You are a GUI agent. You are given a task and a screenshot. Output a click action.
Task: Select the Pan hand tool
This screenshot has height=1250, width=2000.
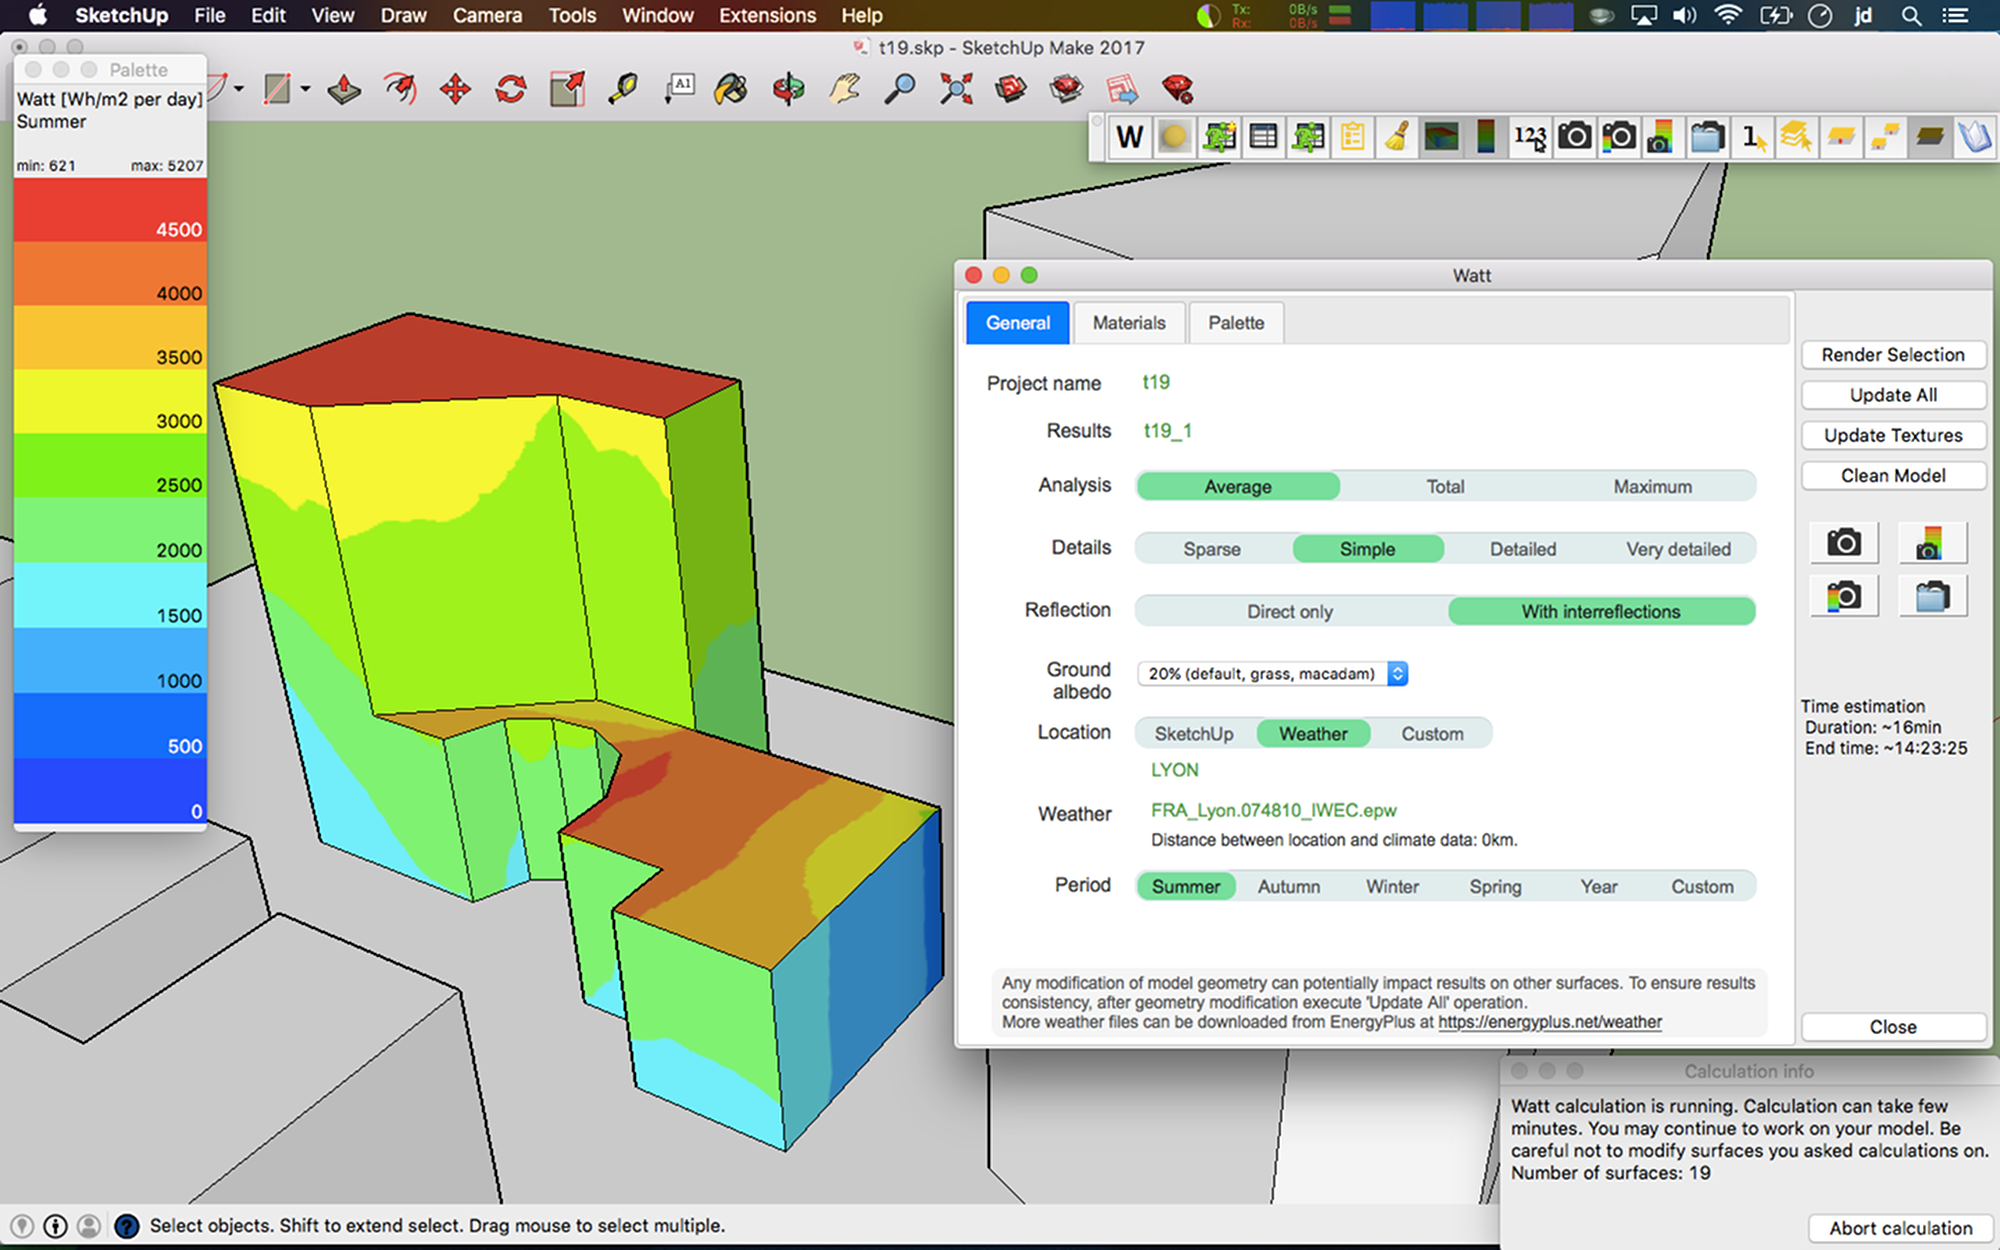844,90
